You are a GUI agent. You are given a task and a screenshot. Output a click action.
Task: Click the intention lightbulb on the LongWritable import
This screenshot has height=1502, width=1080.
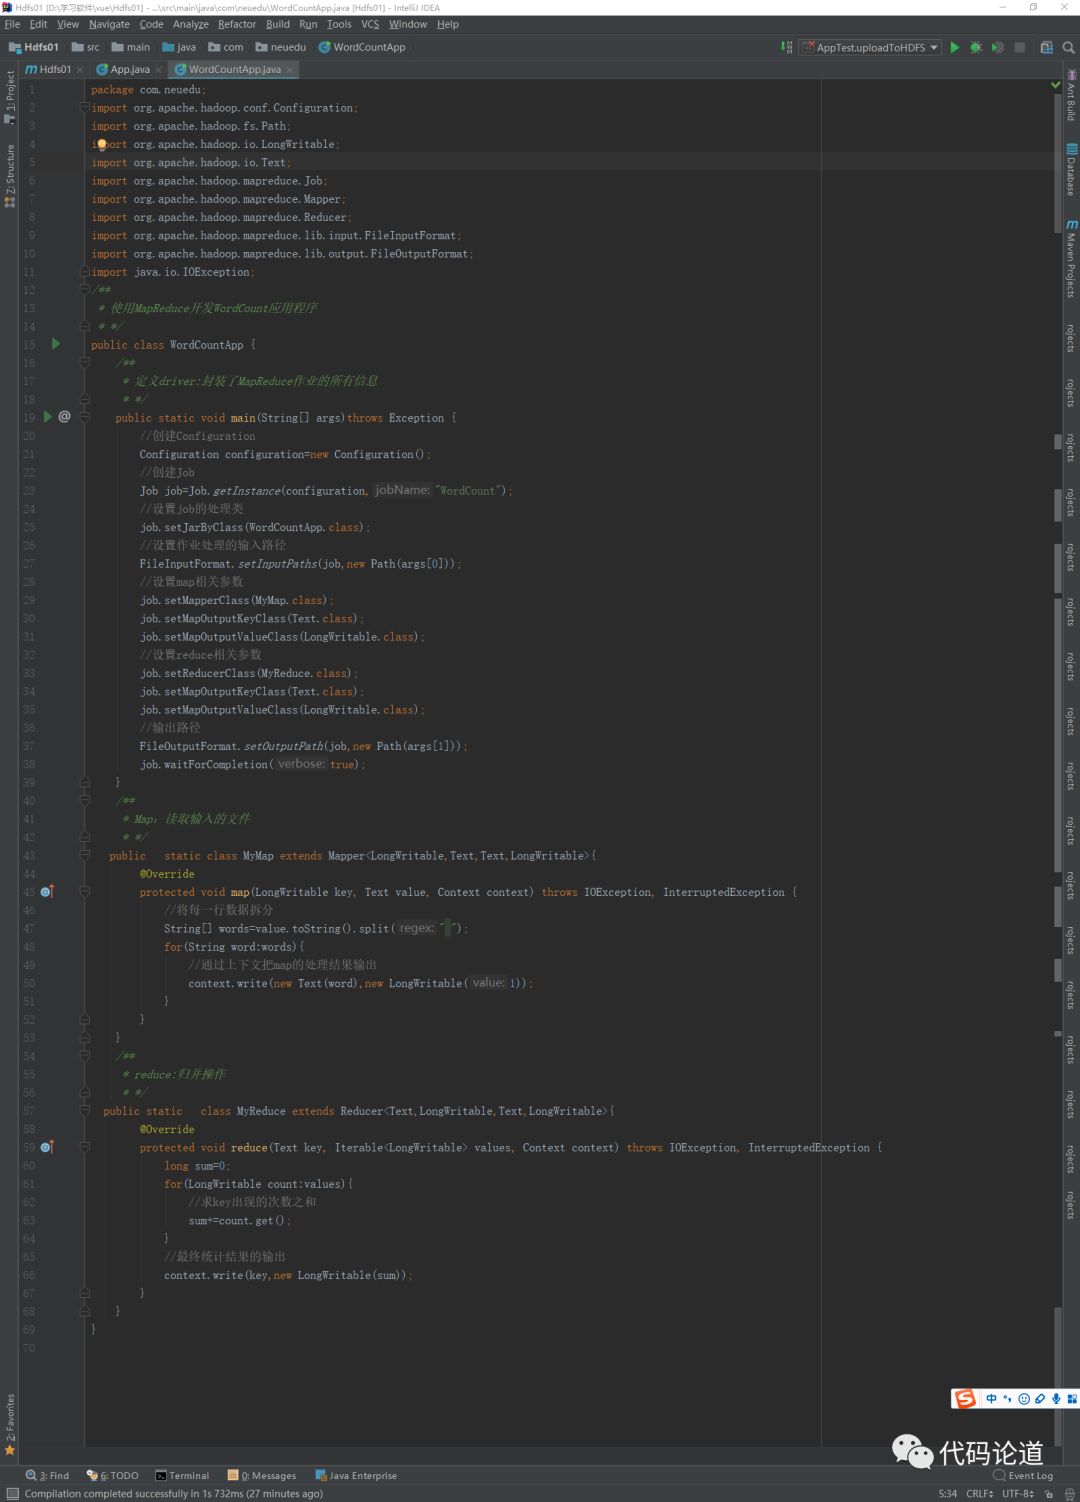coord(101,144)
